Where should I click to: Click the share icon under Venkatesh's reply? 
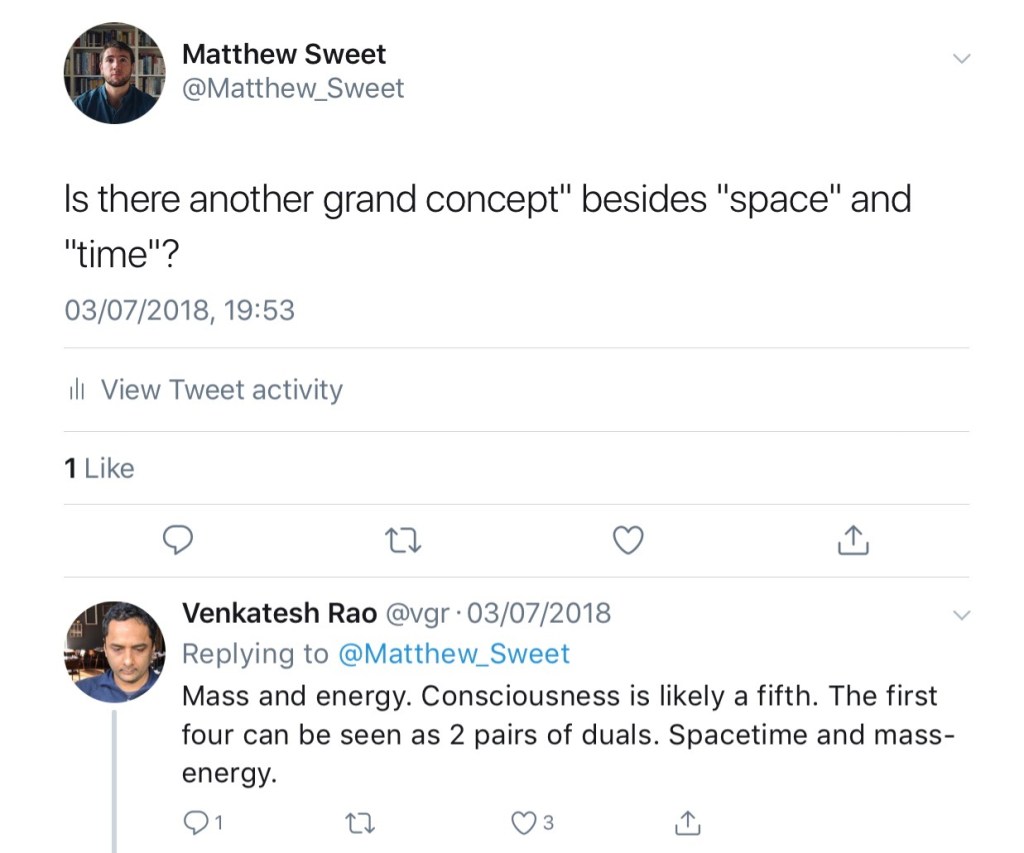pos(687,822)
